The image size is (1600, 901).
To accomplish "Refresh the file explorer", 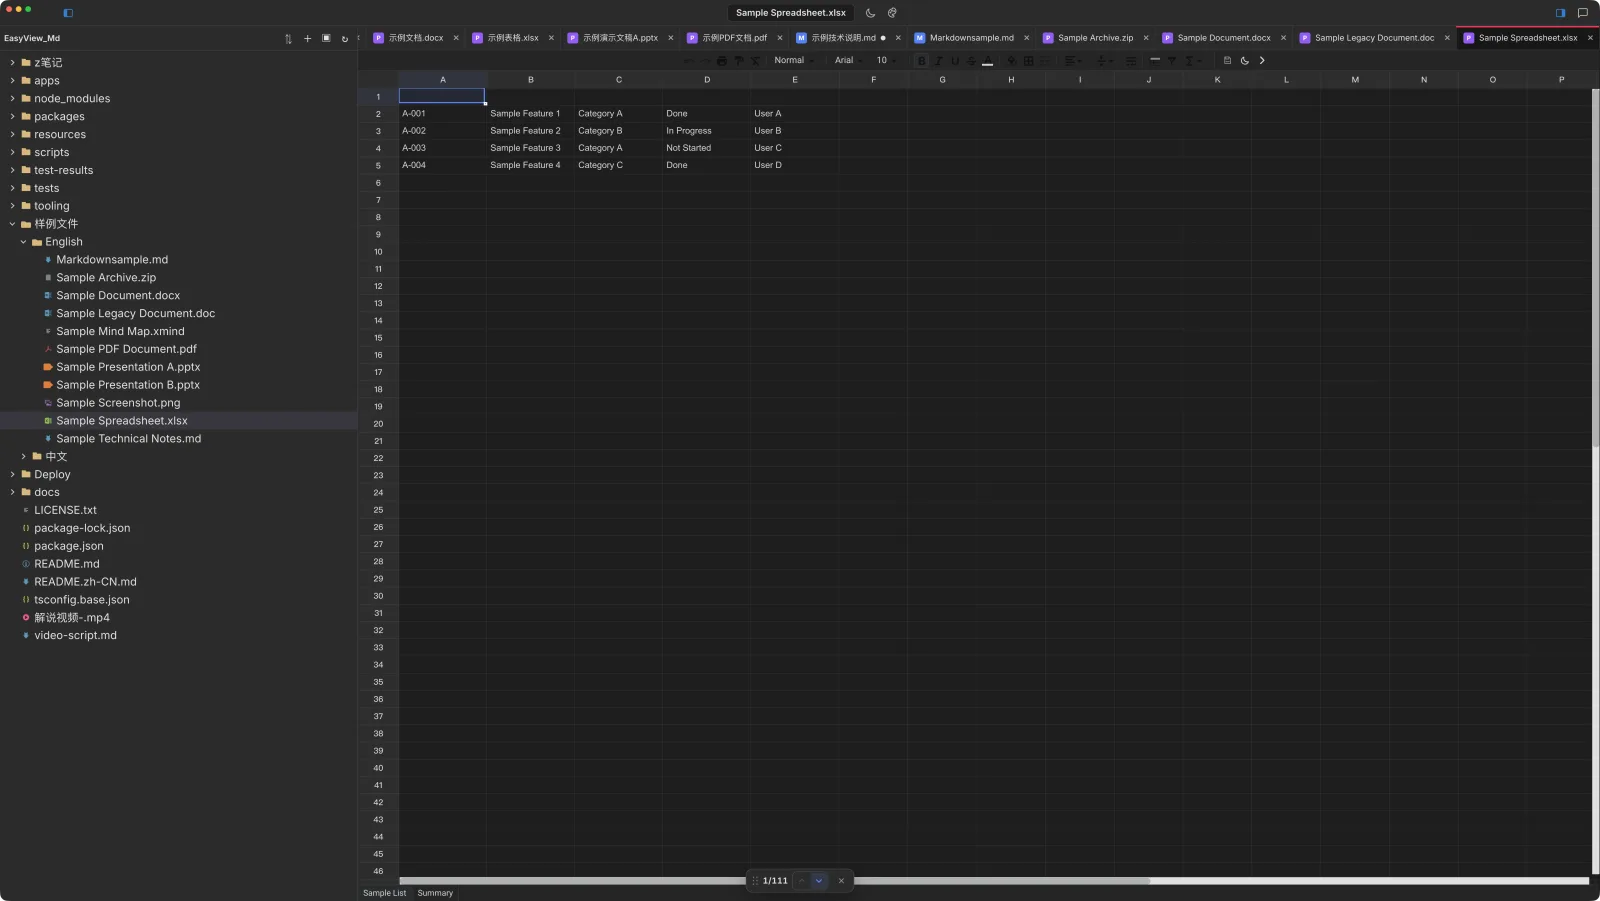I will click(345, 39).
